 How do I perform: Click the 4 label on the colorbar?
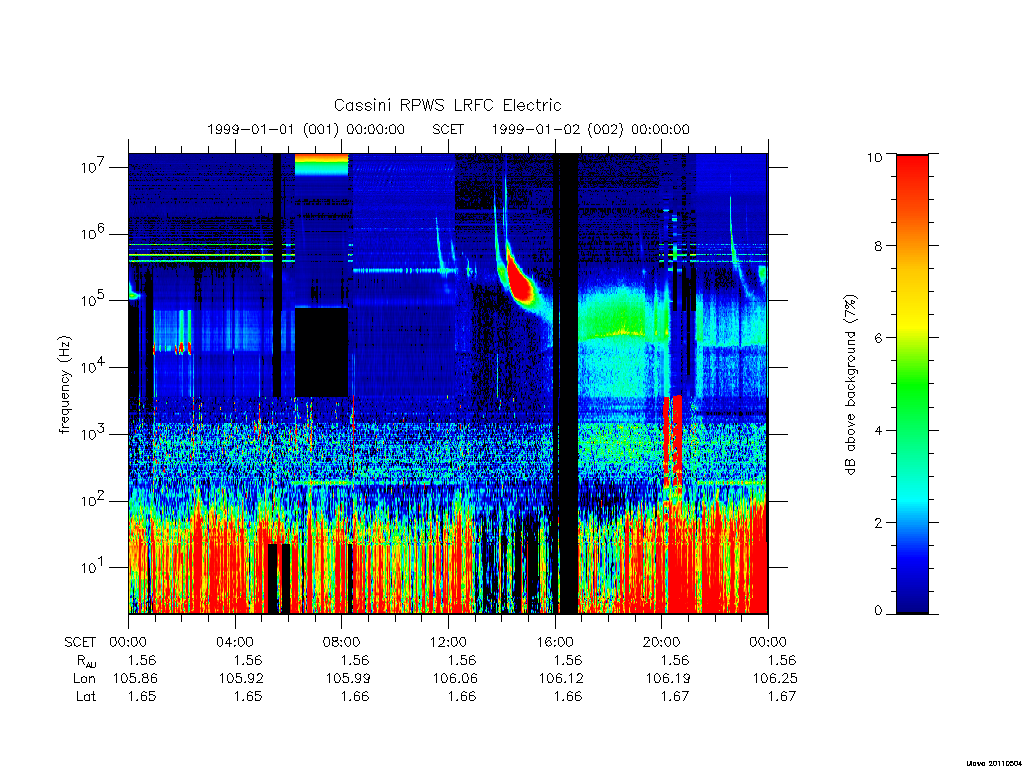[x=878, y=430]
